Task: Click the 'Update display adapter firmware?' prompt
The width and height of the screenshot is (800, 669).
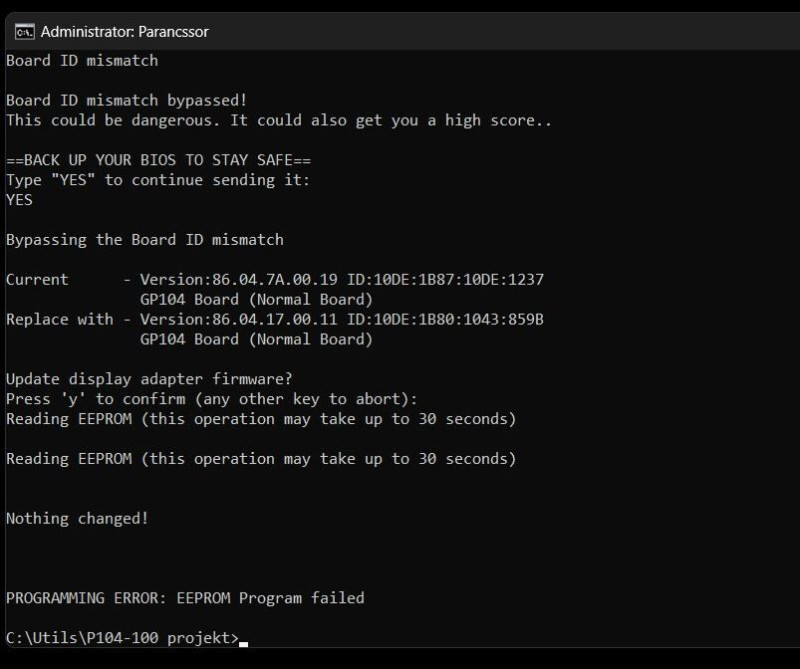Action: point(149,379)
